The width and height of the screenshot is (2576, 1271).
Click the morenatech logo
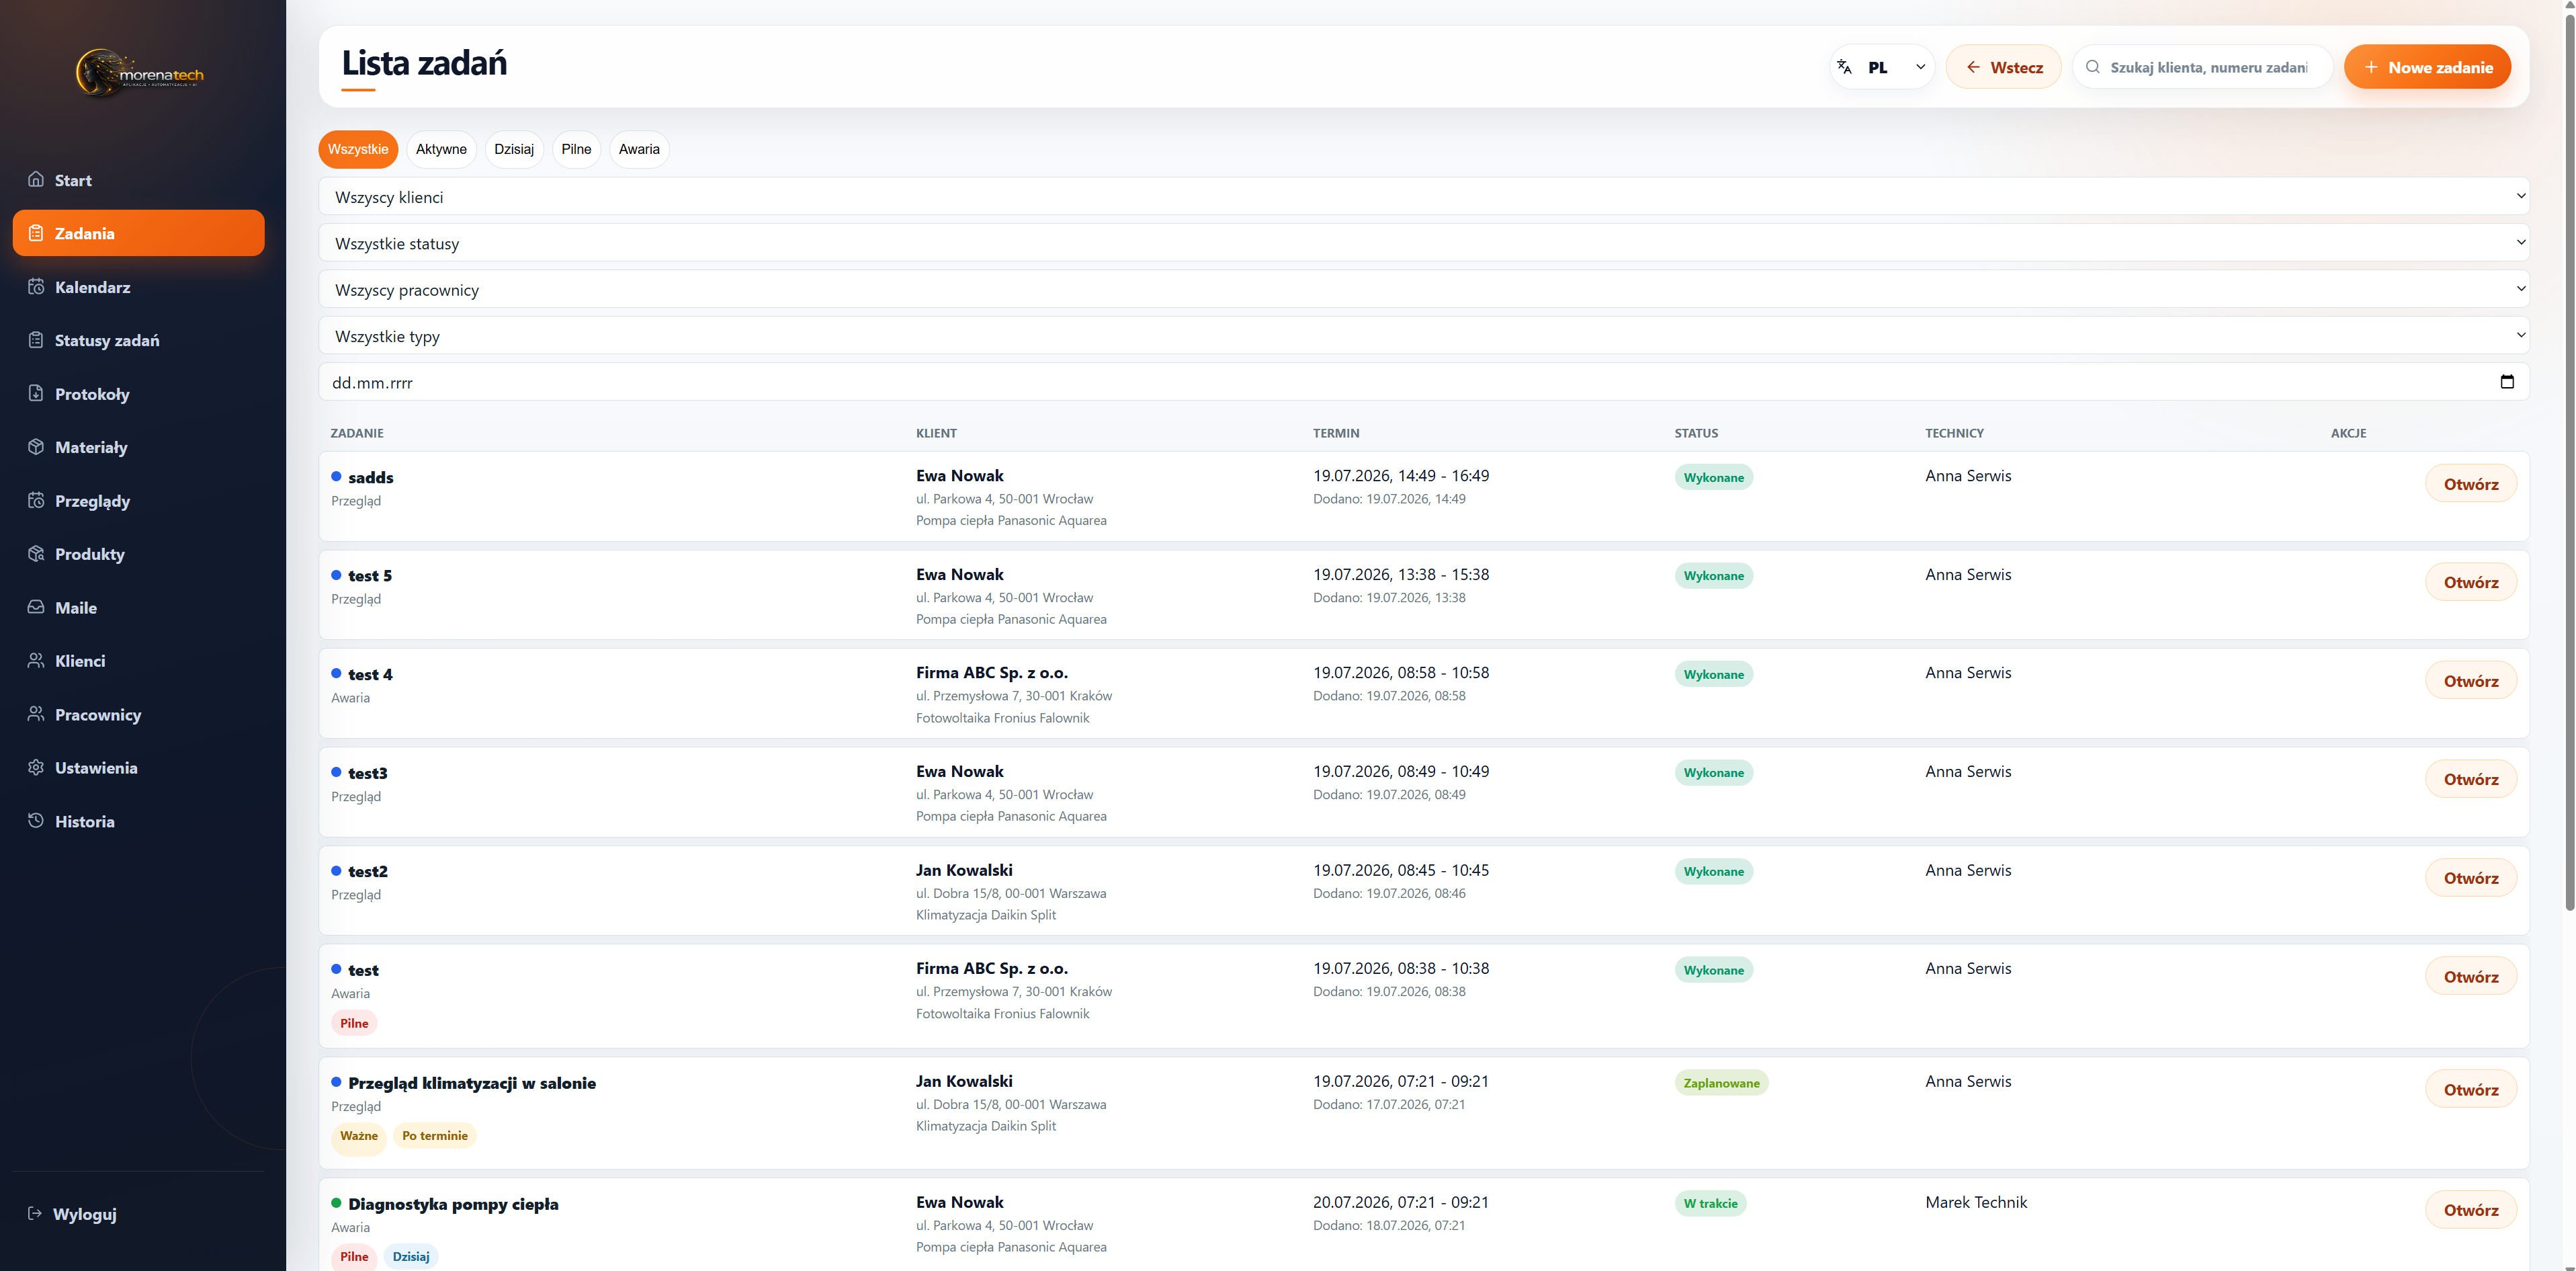[140, 74]
